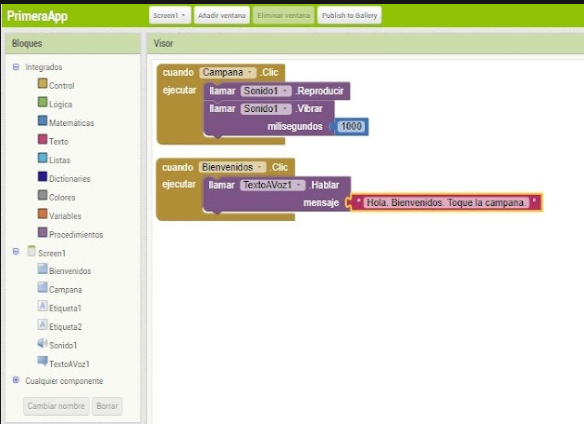This screenshot has height=424, width=584.
Task: Select the TextoAVoz1 speech bubble icon
Action: coord(42,361)
